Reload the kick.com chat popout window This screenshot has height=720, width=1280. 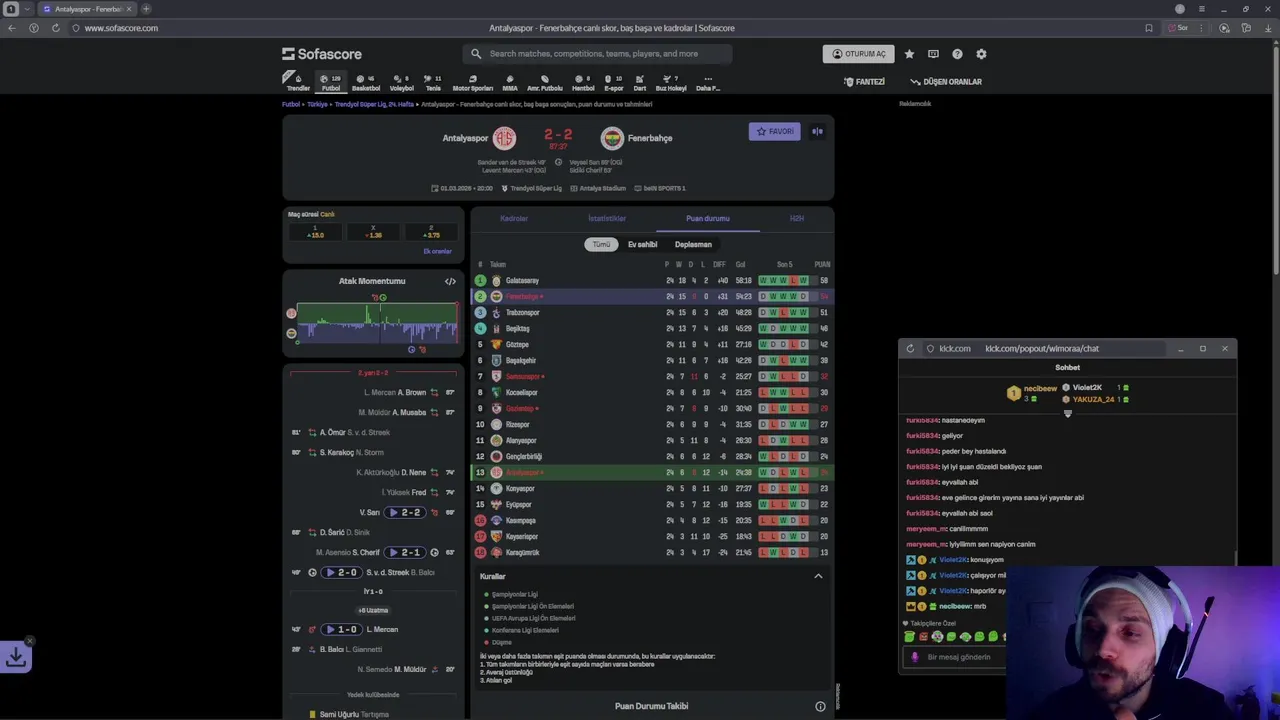910,348
